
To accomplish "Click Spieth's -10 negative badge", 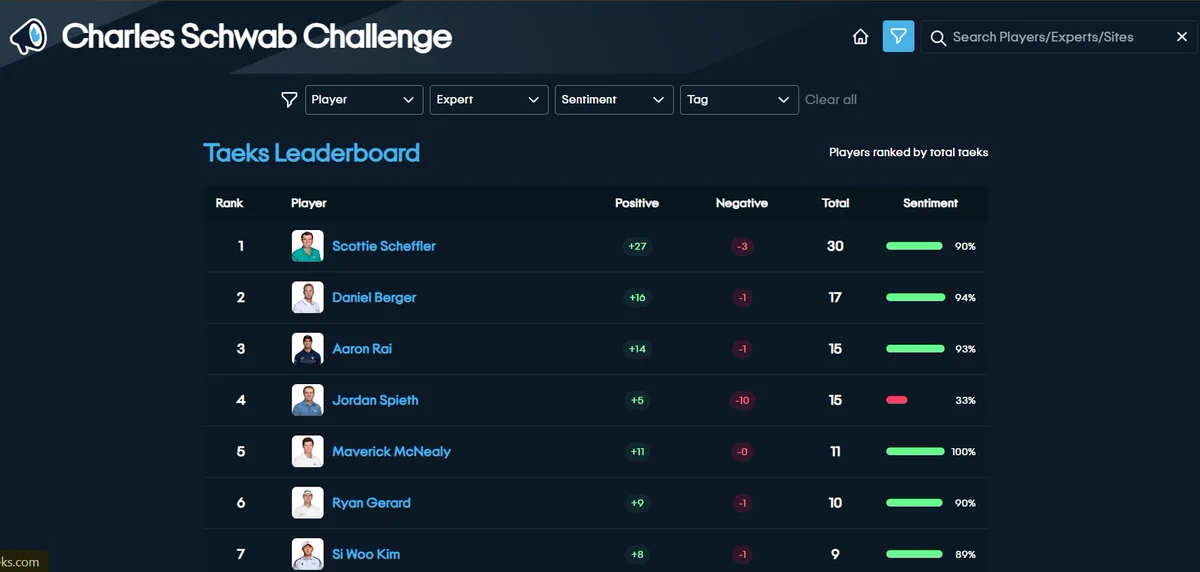I will pos(742,400).
